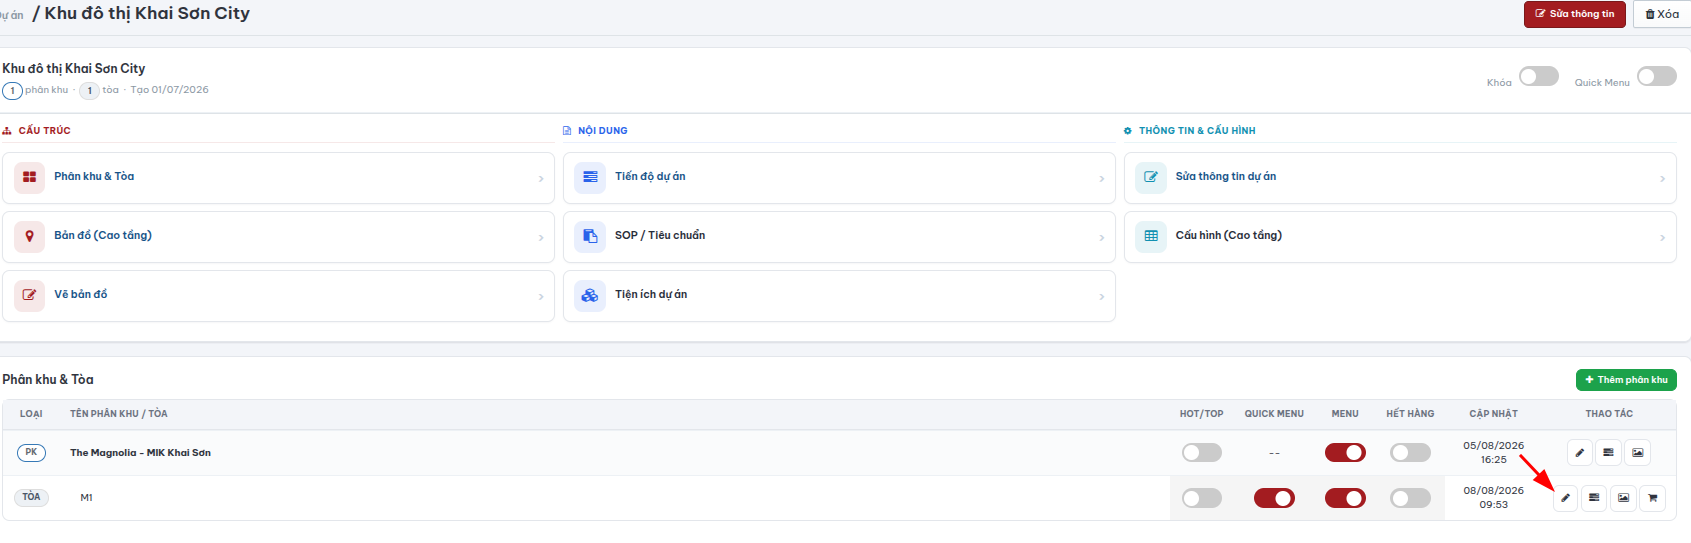Click the image icon in the M1 row
Screen dimensions: 1691x543
click(x=1623, y=498)
